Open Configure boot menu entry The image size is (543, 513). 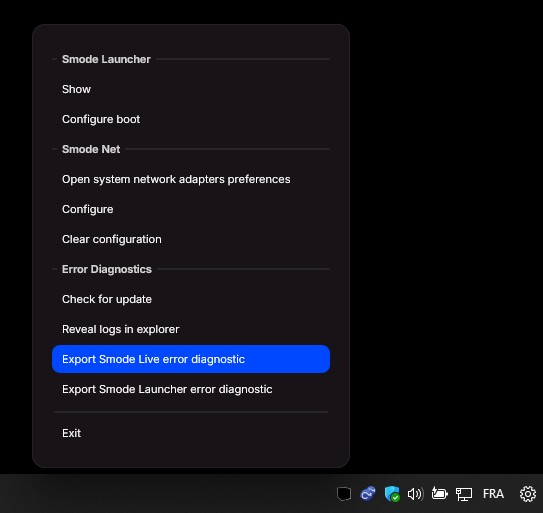point(191,119)
